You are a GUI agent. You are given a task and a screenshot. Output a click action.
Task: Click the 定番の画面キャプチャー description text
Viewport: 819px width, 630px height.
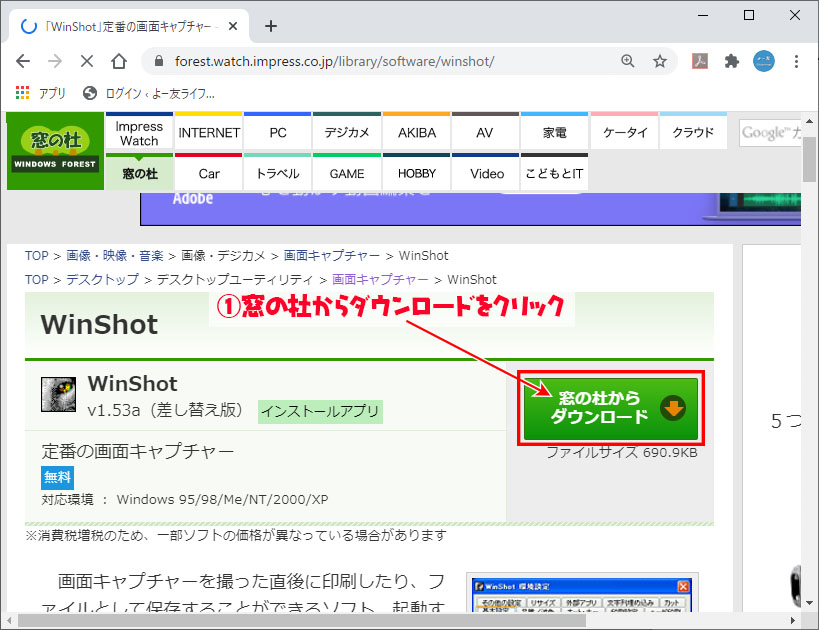(138, 451)
